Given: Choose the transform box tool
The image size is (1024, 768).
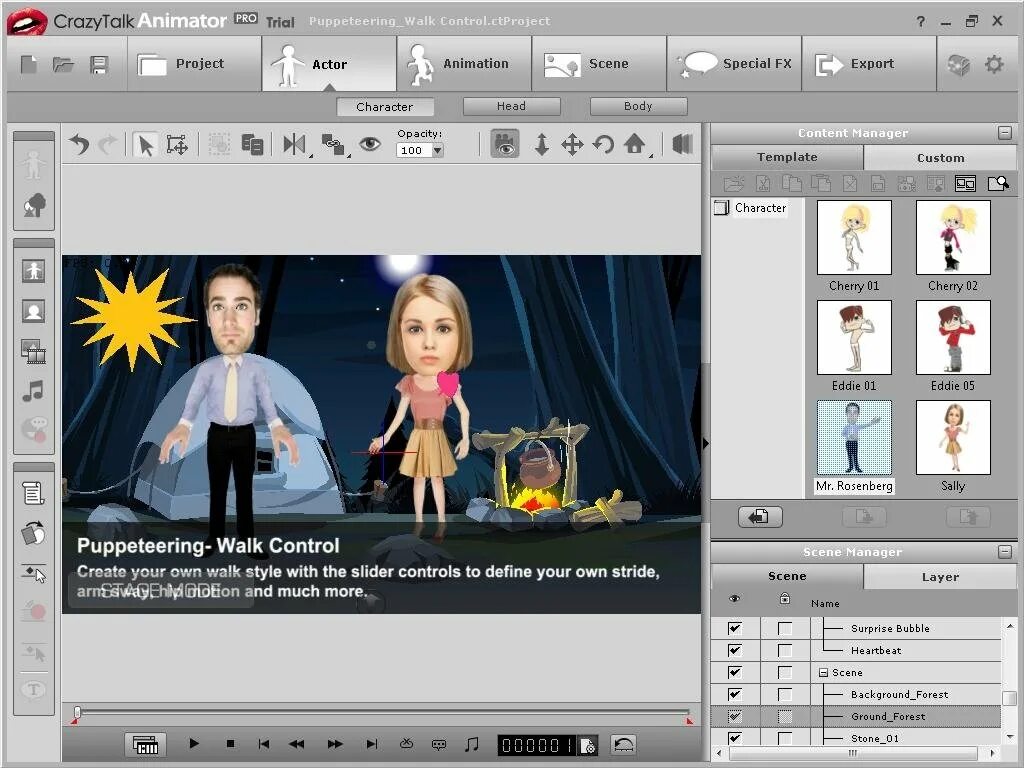Looking at the screenshot, I should tap(177, 144).
